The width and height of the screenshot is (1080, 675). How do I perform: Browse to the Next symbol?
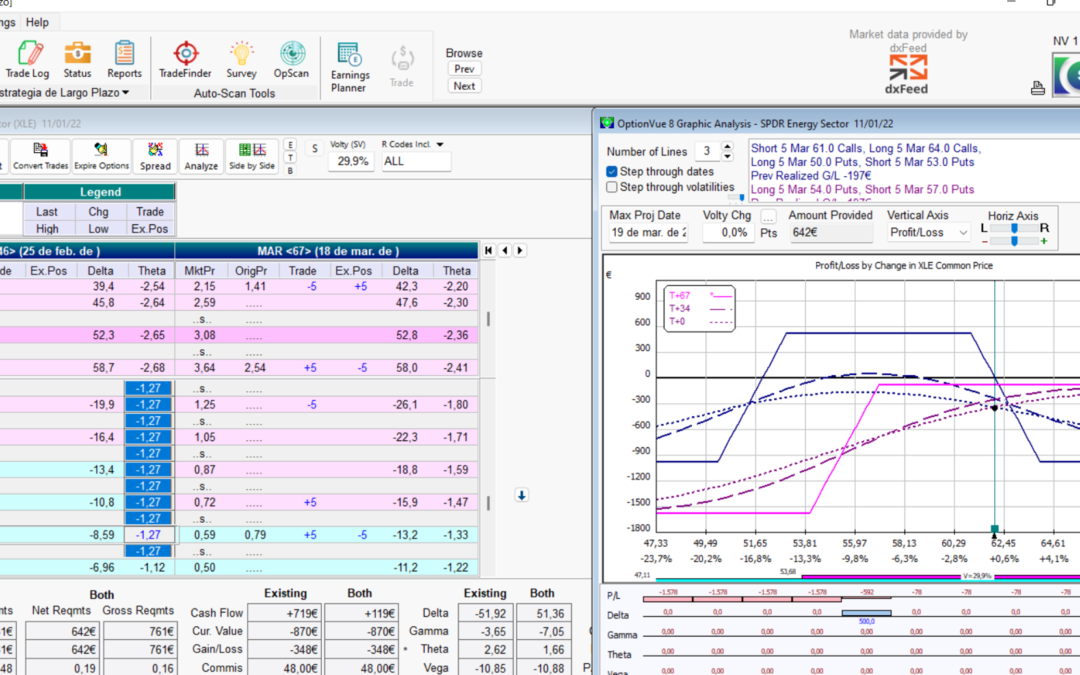pos(464,86)
